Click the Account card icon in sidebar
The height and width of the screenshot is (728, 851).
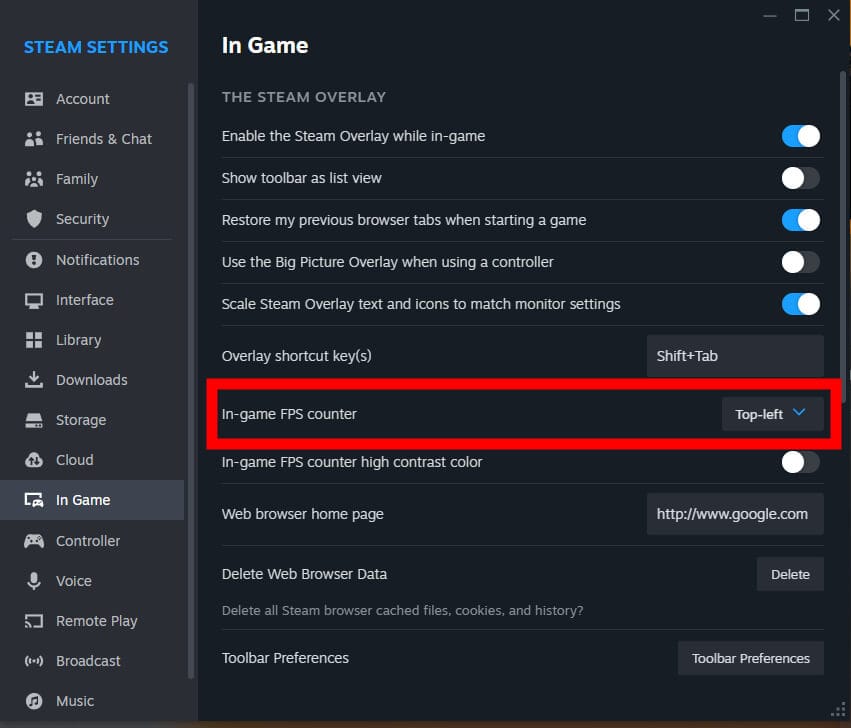pyautogui.click(x=34, y=99)
